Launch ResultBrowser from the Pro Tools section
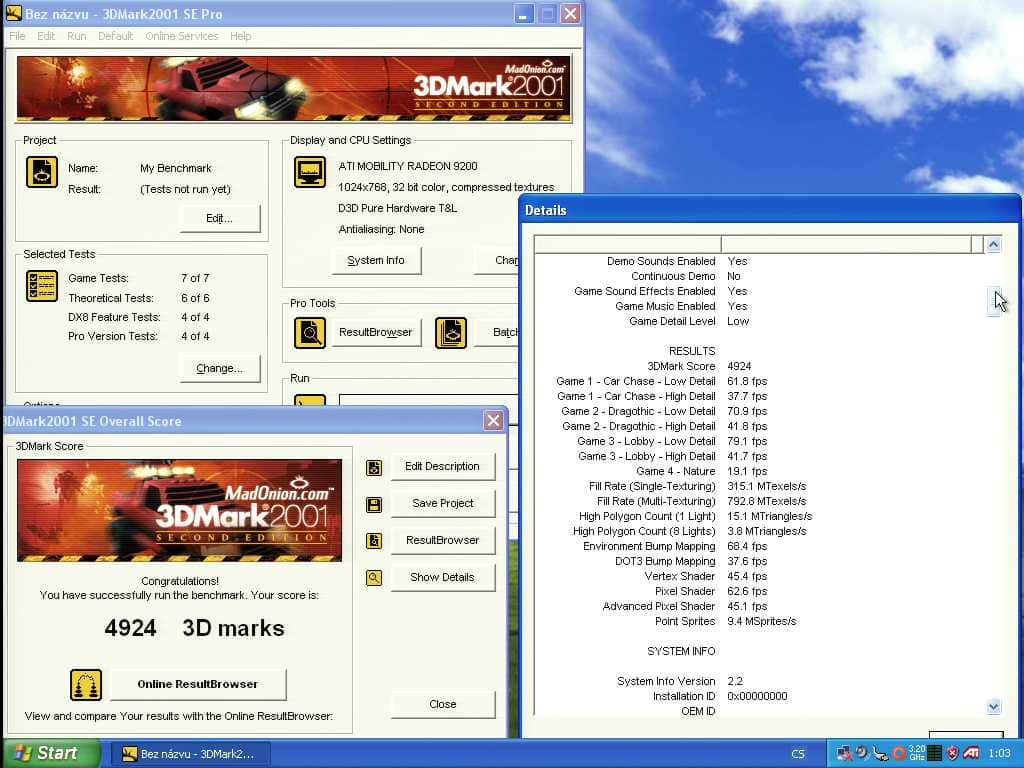 pyautogui.click(x=376, y=332)
